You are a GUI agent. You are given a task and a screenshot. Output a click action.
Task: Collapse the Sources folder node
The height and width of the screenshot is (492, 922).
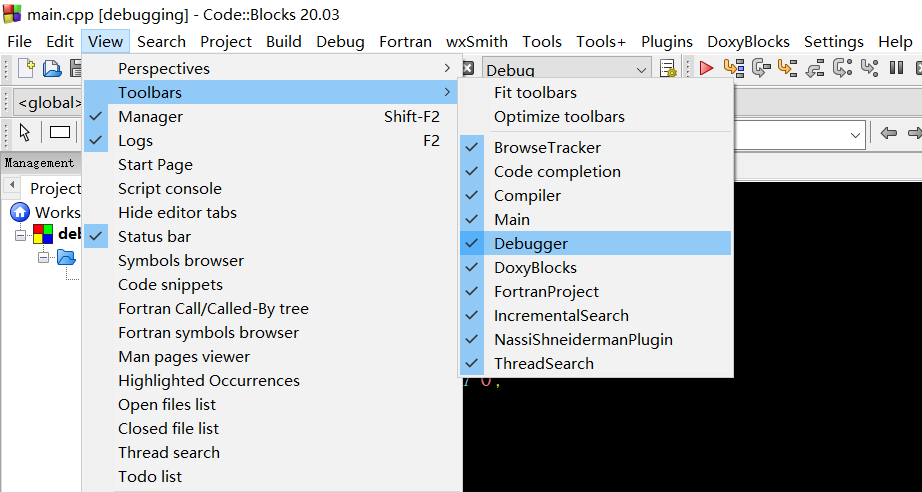tap(44, 257)
